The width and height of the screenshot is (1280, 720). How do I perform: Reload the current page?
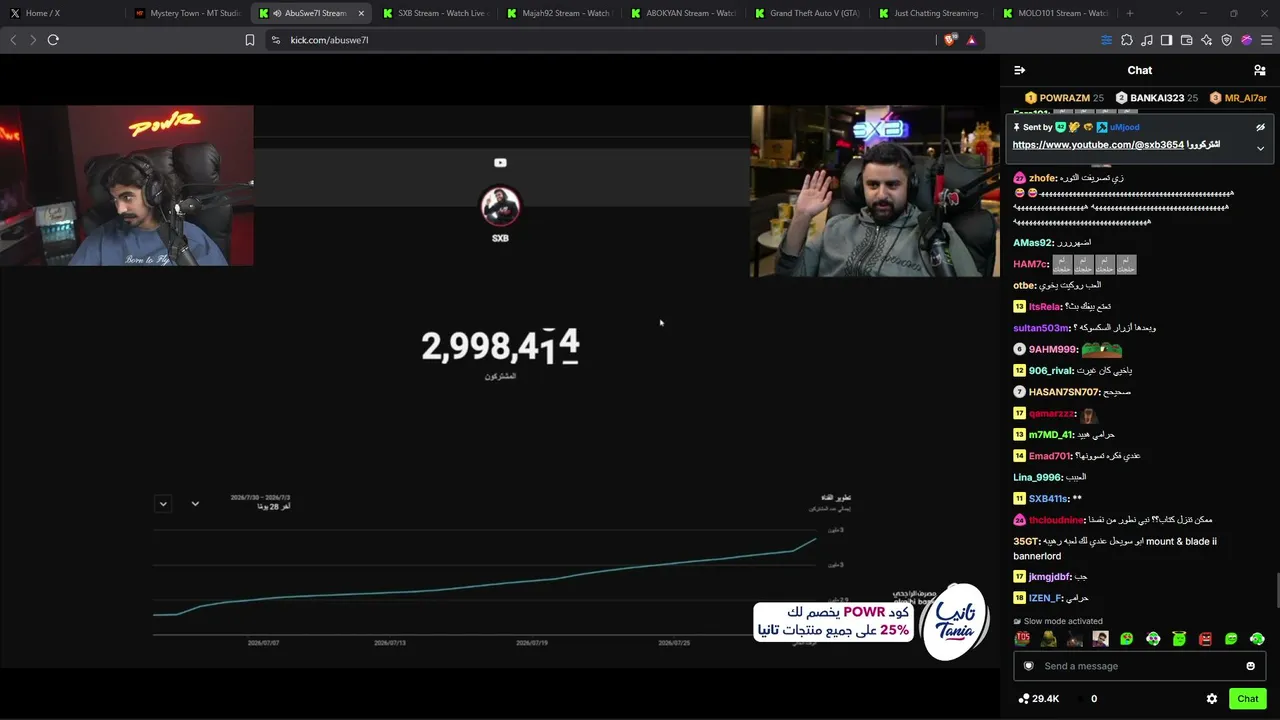[x=53, y=40]
